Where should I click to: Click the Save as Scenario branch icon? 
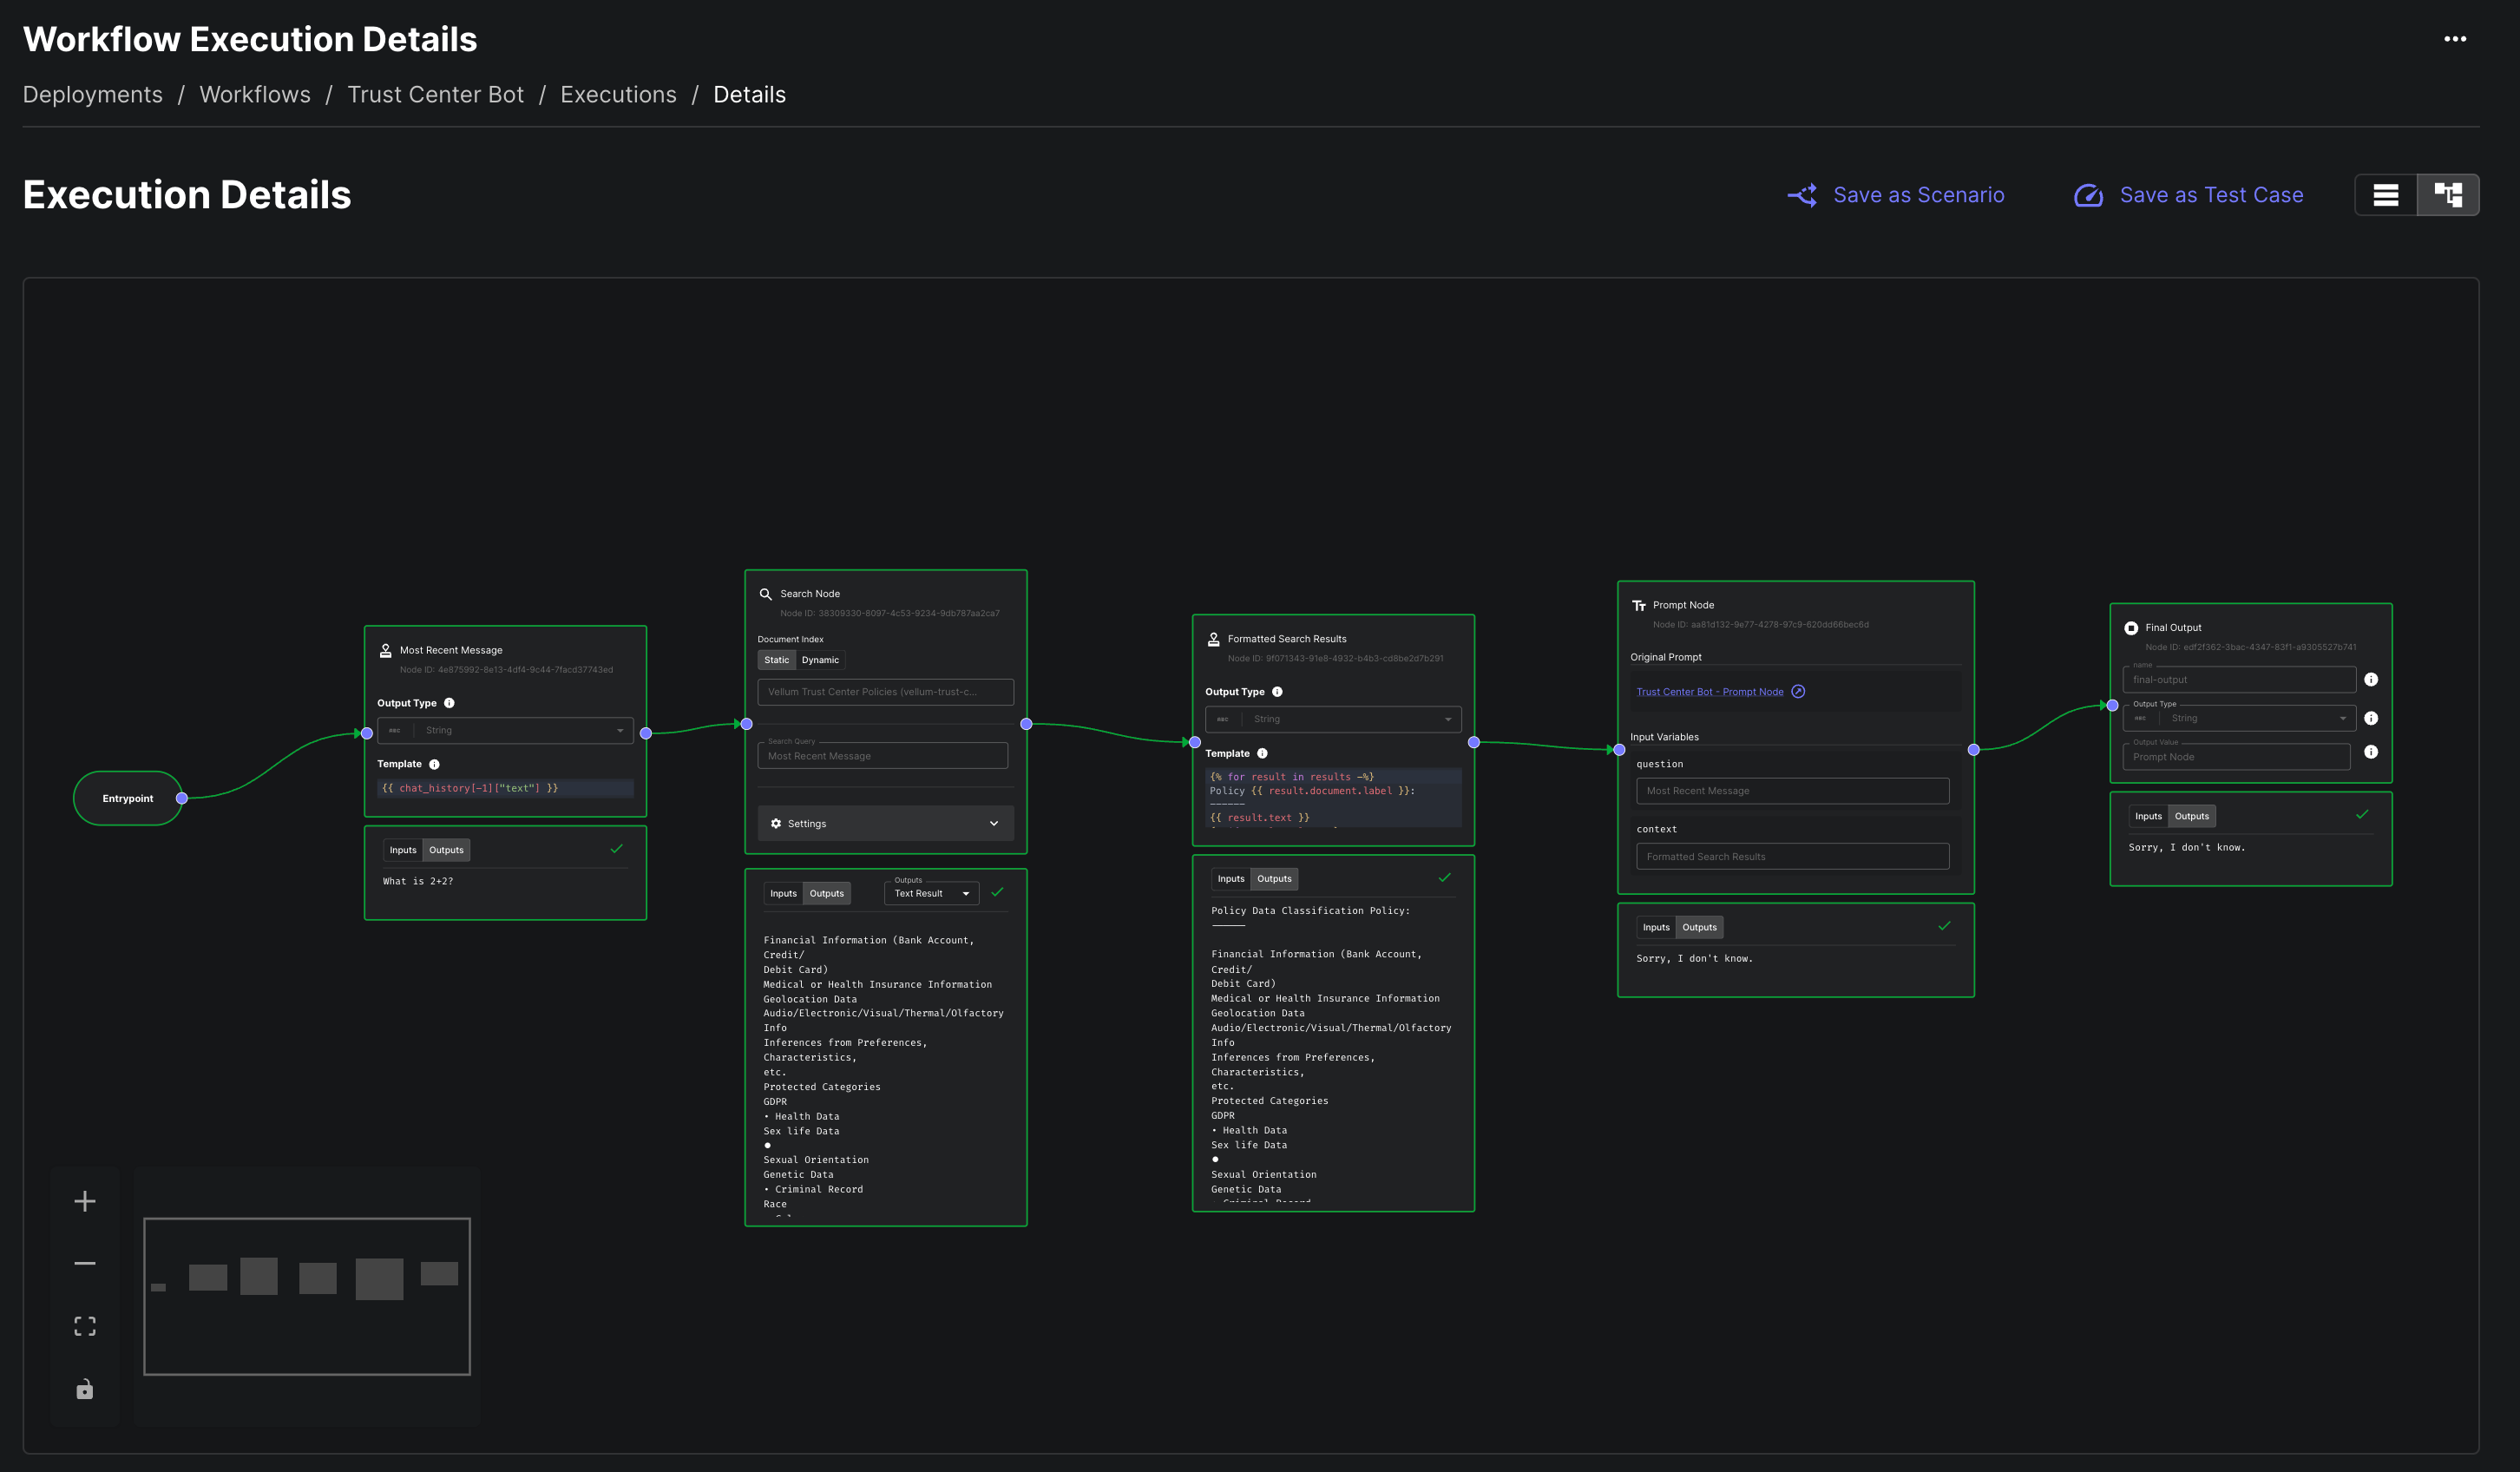(1802, 195)
